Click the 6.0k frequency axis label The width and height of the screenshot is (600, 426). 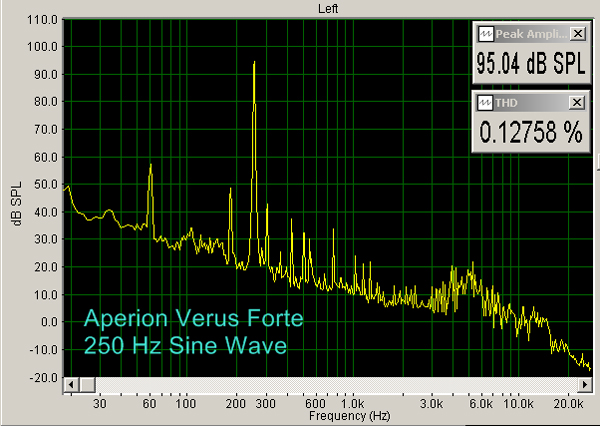[481, 403]
